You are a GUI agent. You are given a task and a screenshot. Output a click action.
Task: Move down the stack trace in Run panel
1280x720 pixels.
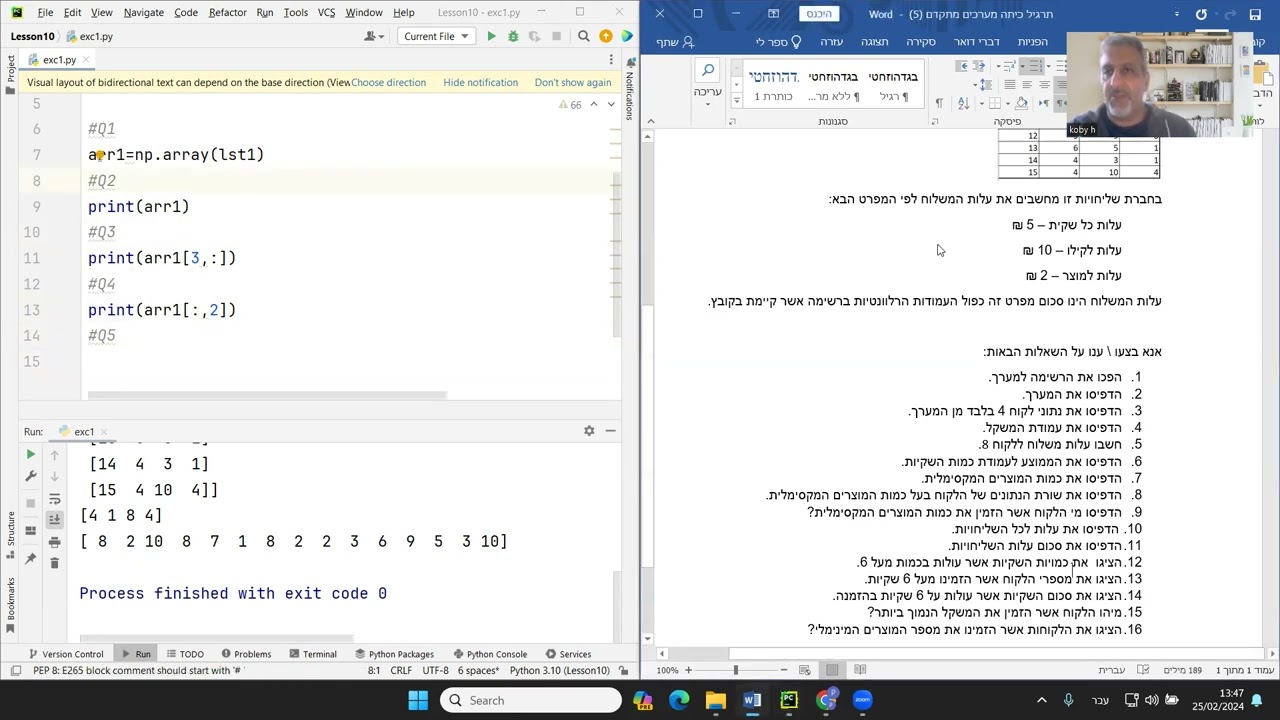pos(55,477)
